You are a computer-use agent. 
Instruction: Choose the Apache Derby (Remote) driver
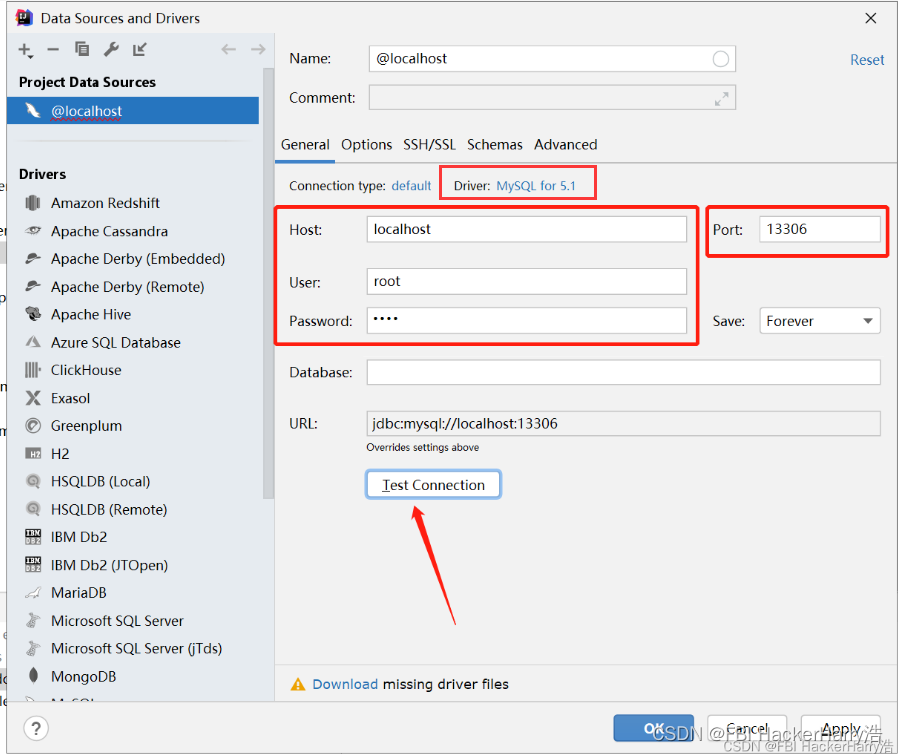[x=127, y=287]
